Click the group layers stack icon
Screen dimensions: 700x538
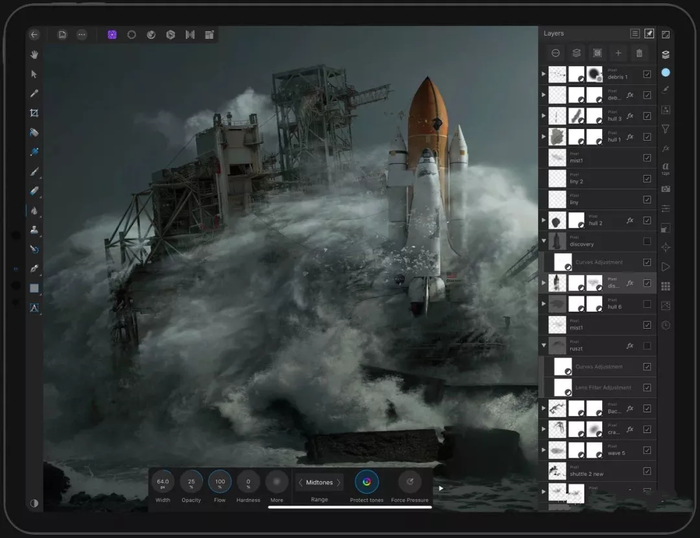pos(577,53)
